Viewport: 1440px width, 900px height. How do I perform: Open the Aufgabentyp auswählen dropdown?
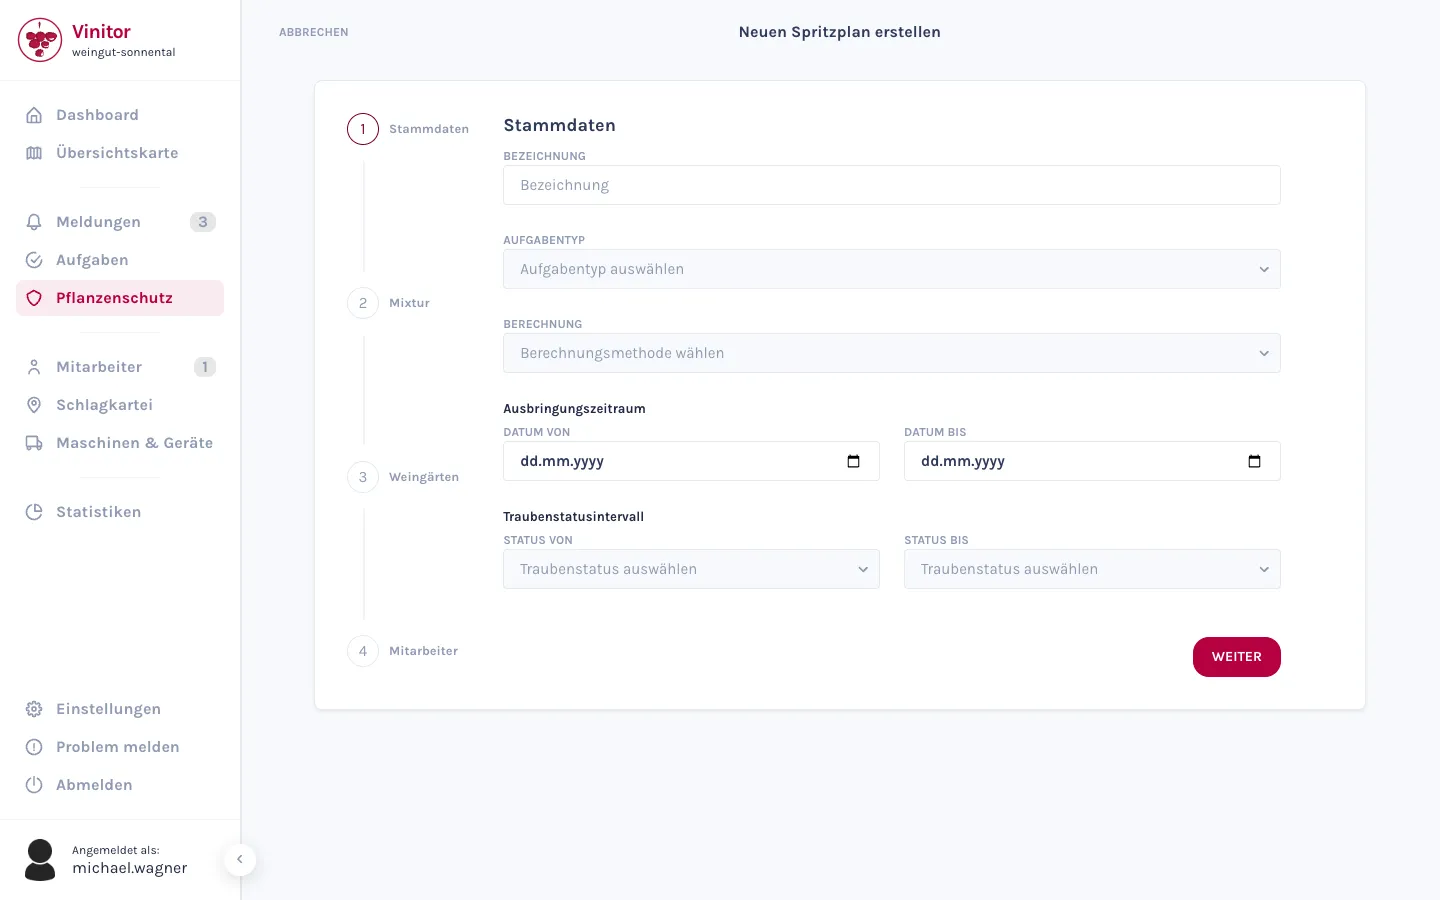click(x=892, y=269)
